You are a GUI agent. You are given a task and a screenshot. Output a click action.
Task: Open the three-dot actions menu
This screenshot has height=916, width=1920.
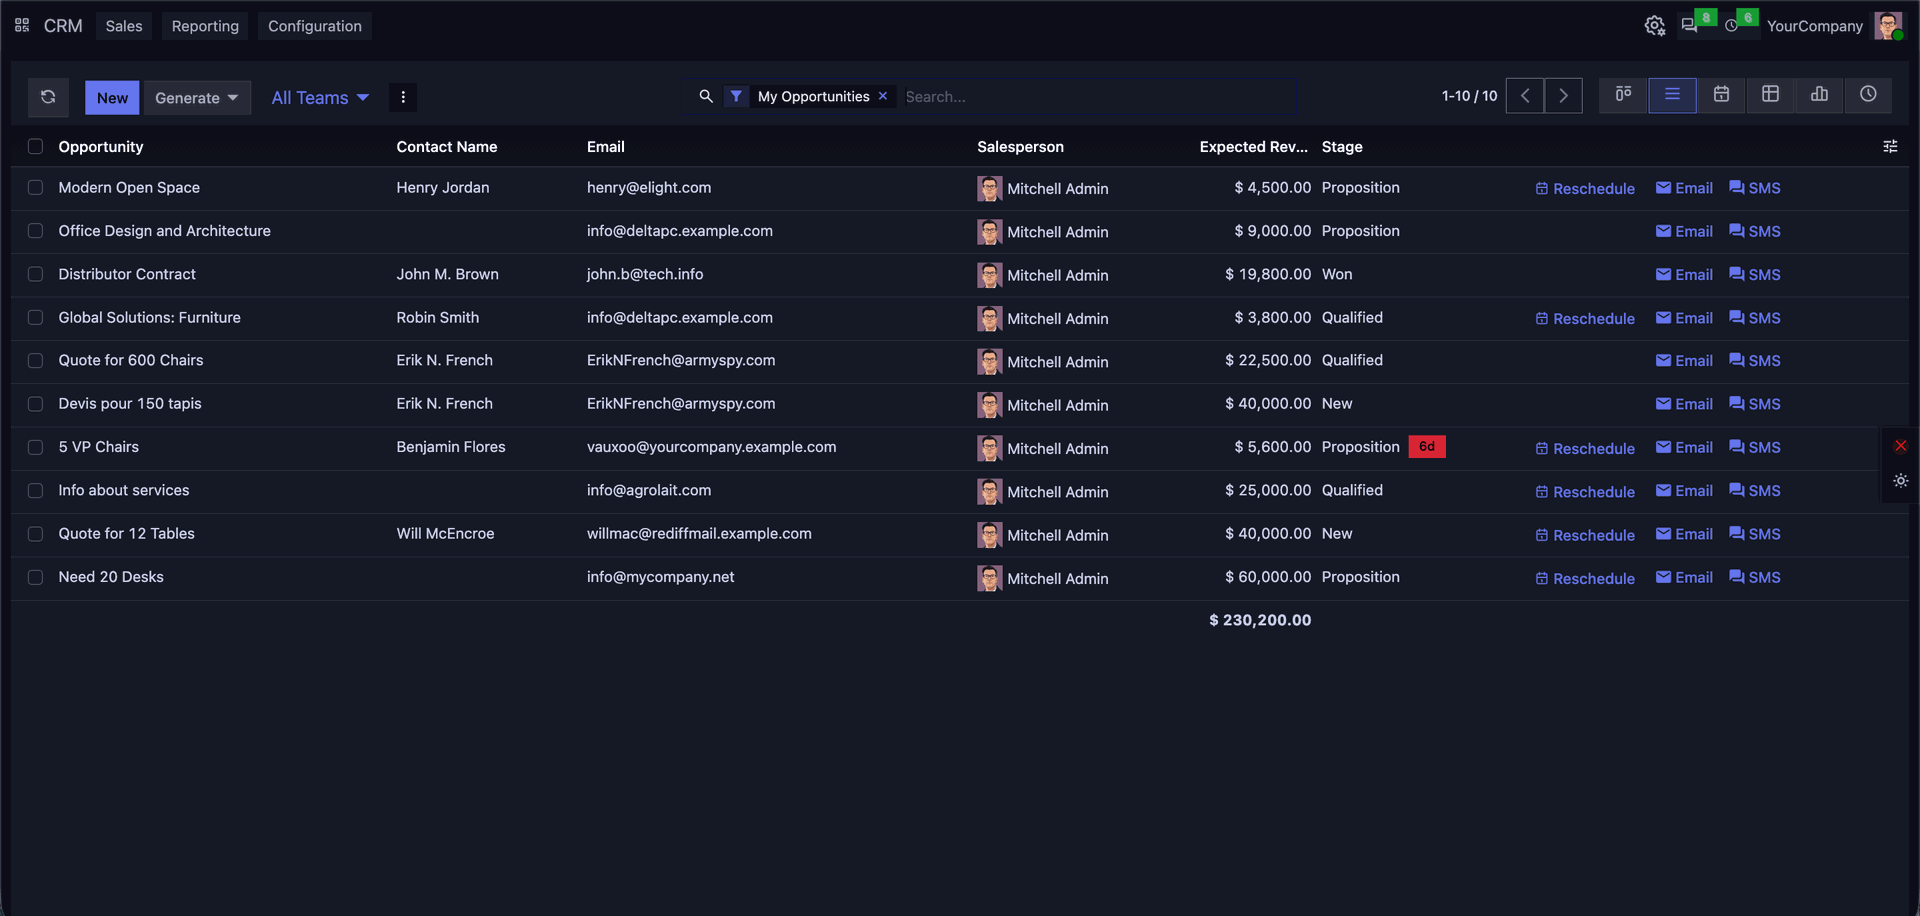click(403, 97)
